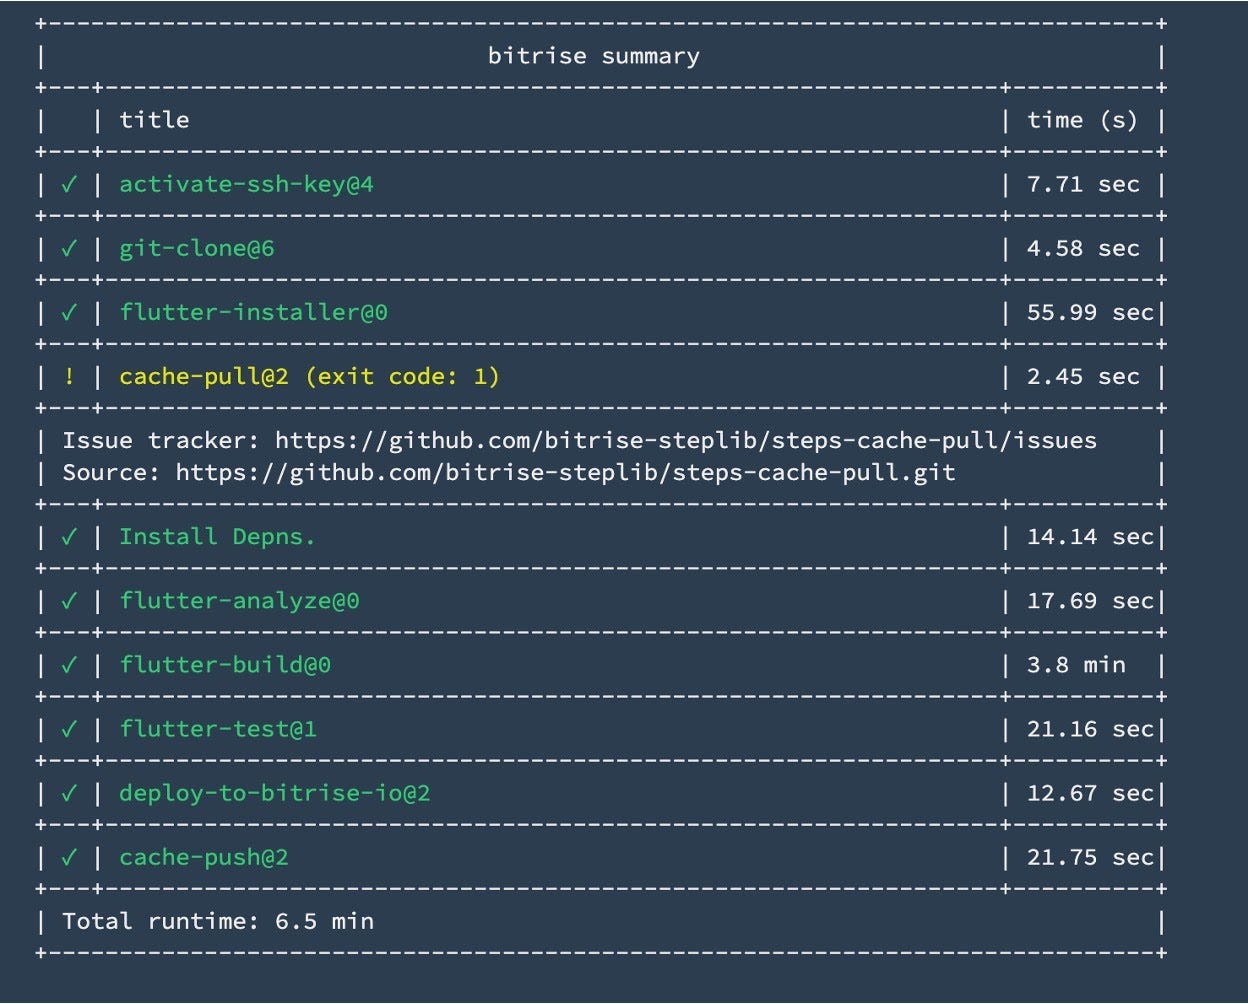Click the '2.45 sec' time value
The width and height of the screenshot is (1248, 1004).
pyautogui.click(x=1083, y=377)
